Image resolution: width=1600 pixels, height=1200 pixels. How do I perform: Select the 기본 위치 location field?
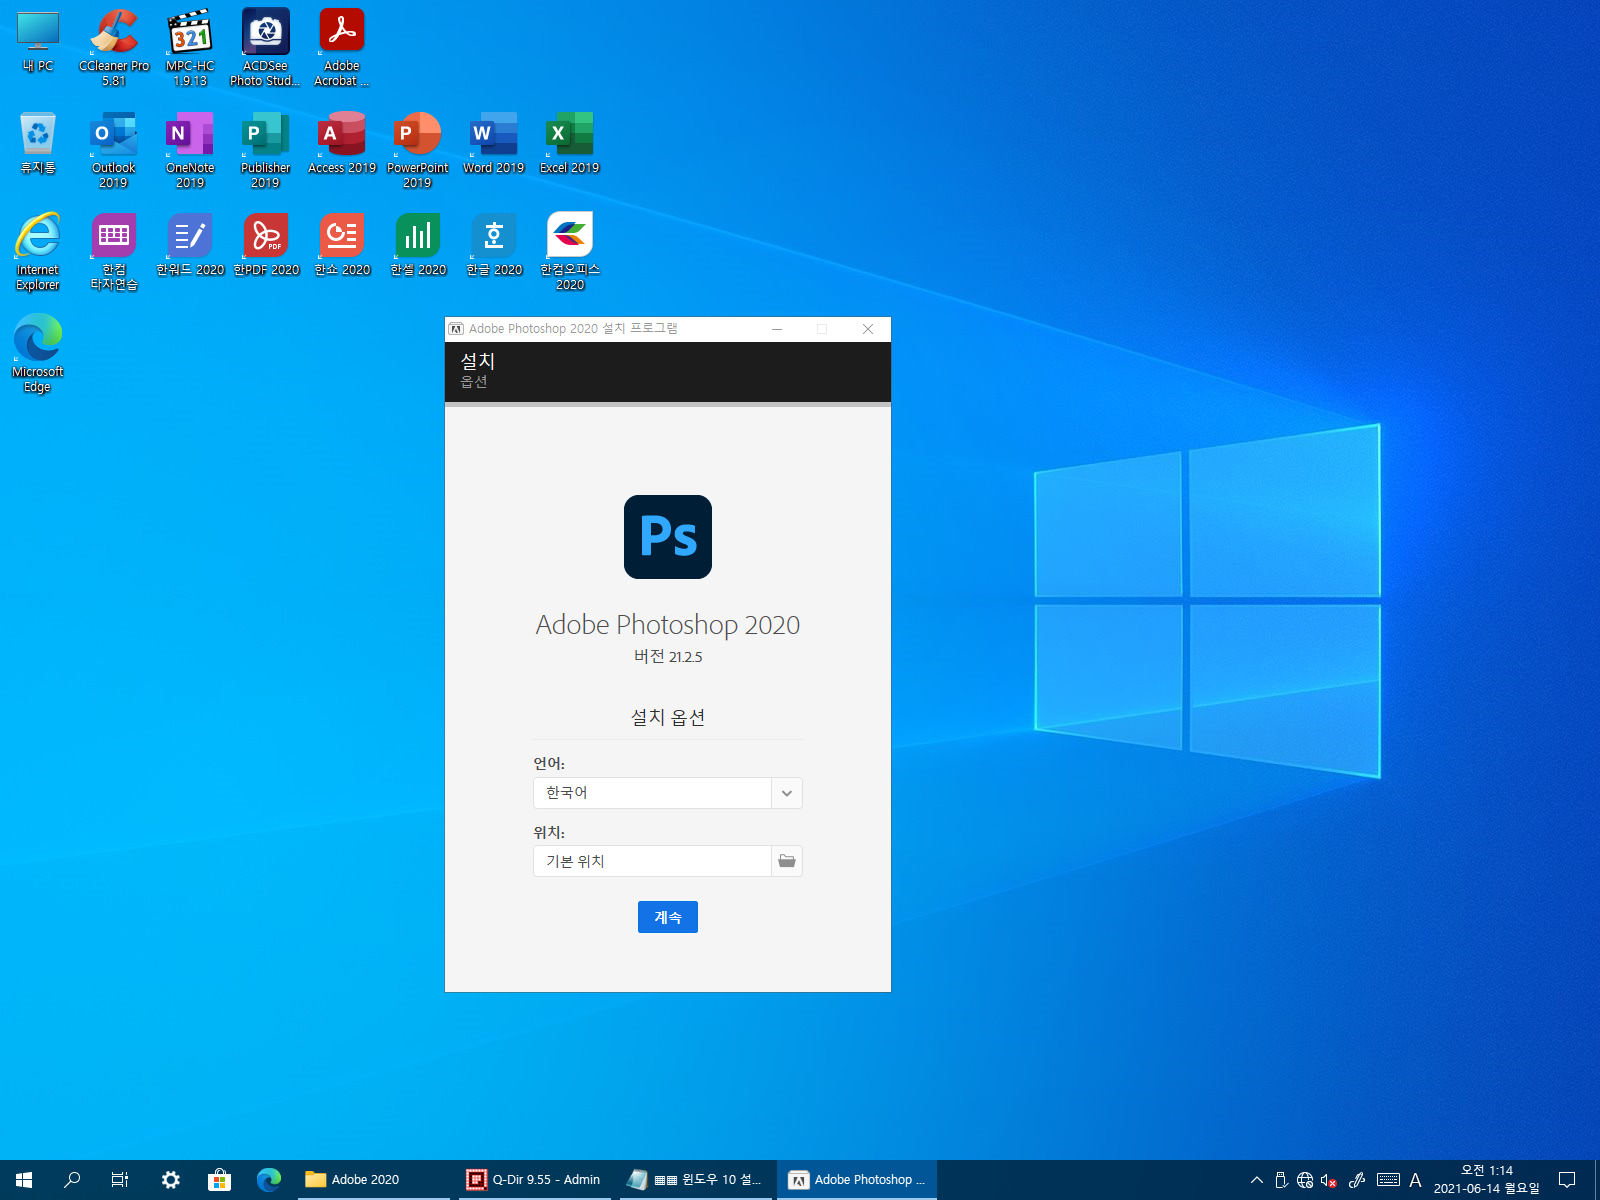652,861
